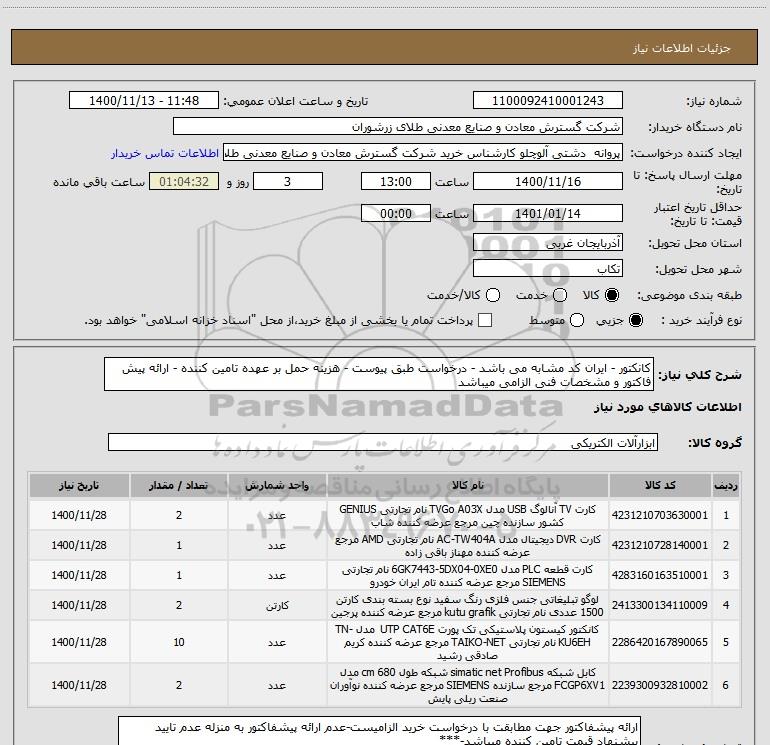Image resolution: width=770 pixels, height=745 pixels.
Task: Click the need number field 1100092410001243
Action: (x=548, y=100)
